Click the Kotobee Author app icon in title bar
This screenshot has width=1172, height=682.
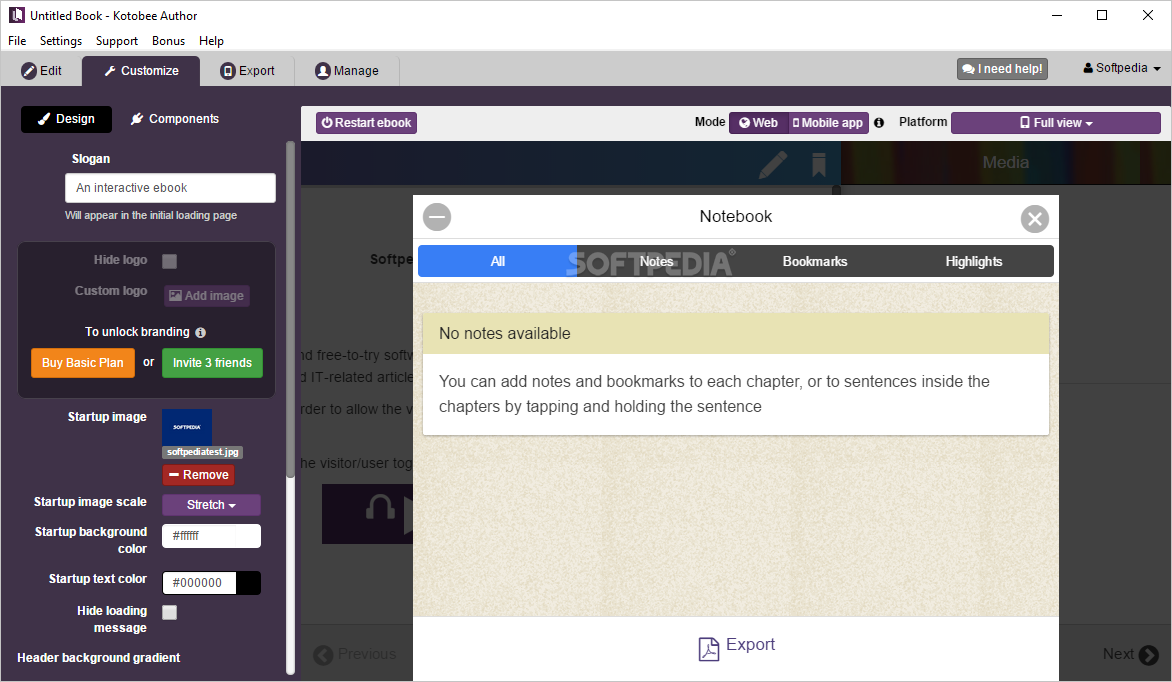[16, 15]
